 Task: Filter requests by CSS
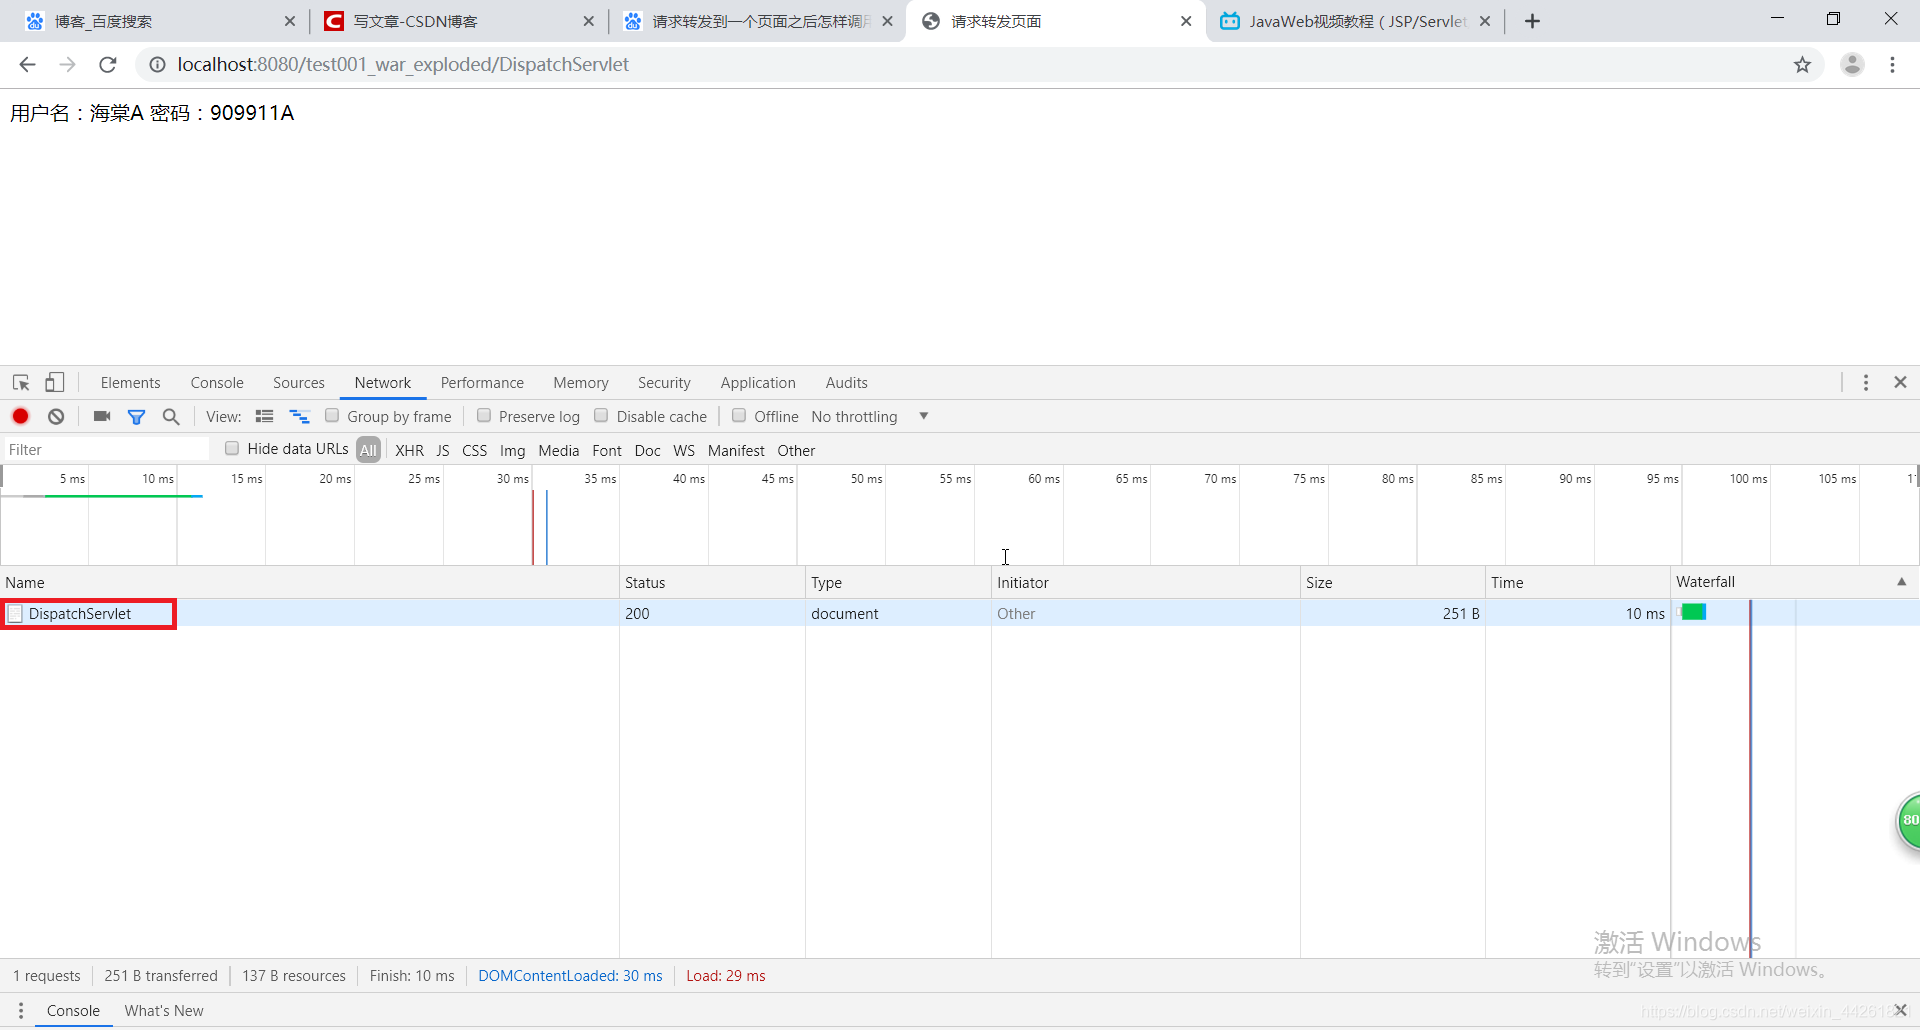[475, 451]
